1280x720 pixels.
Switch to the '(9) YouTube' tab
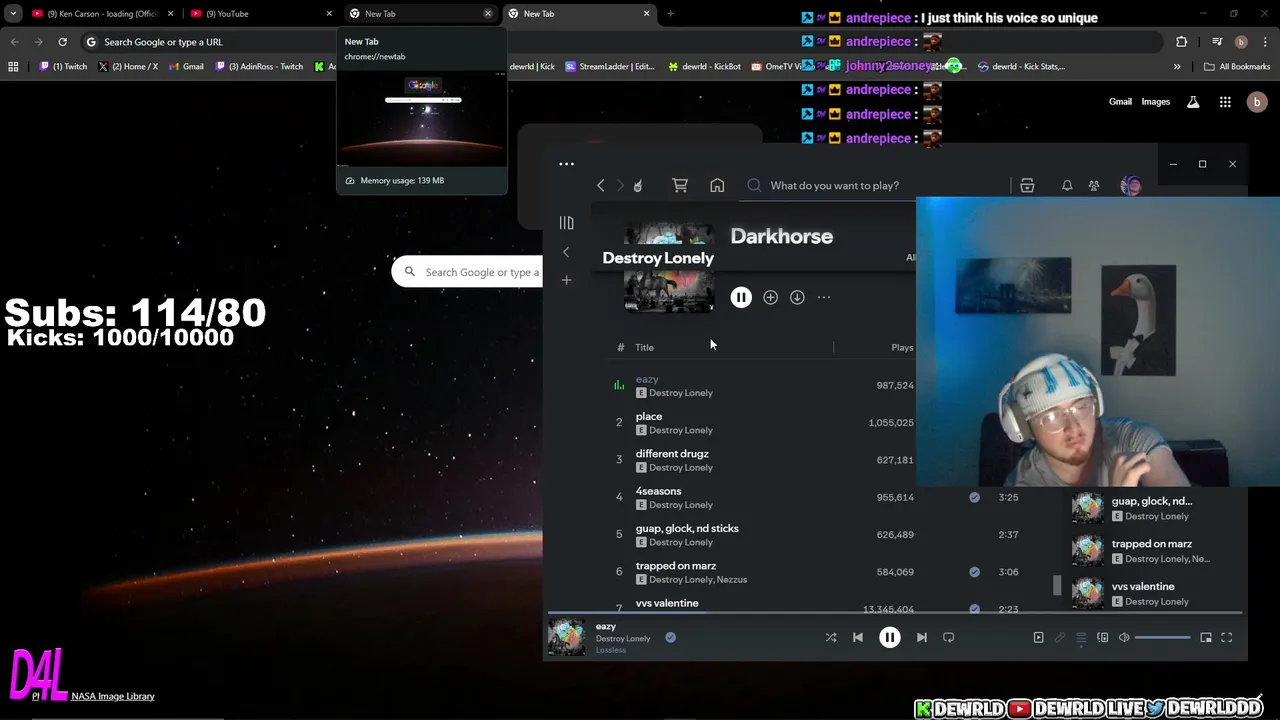(x=260, y=14)
